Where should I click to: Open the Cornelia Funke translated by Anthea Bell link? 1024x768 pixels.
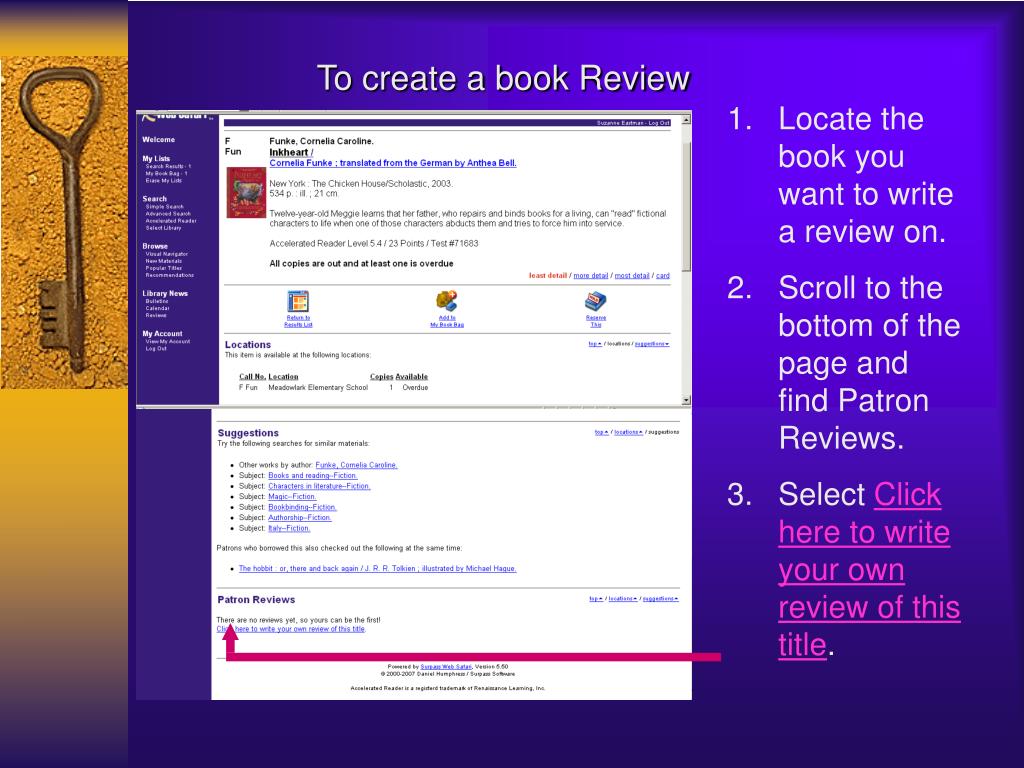(392, 163)
